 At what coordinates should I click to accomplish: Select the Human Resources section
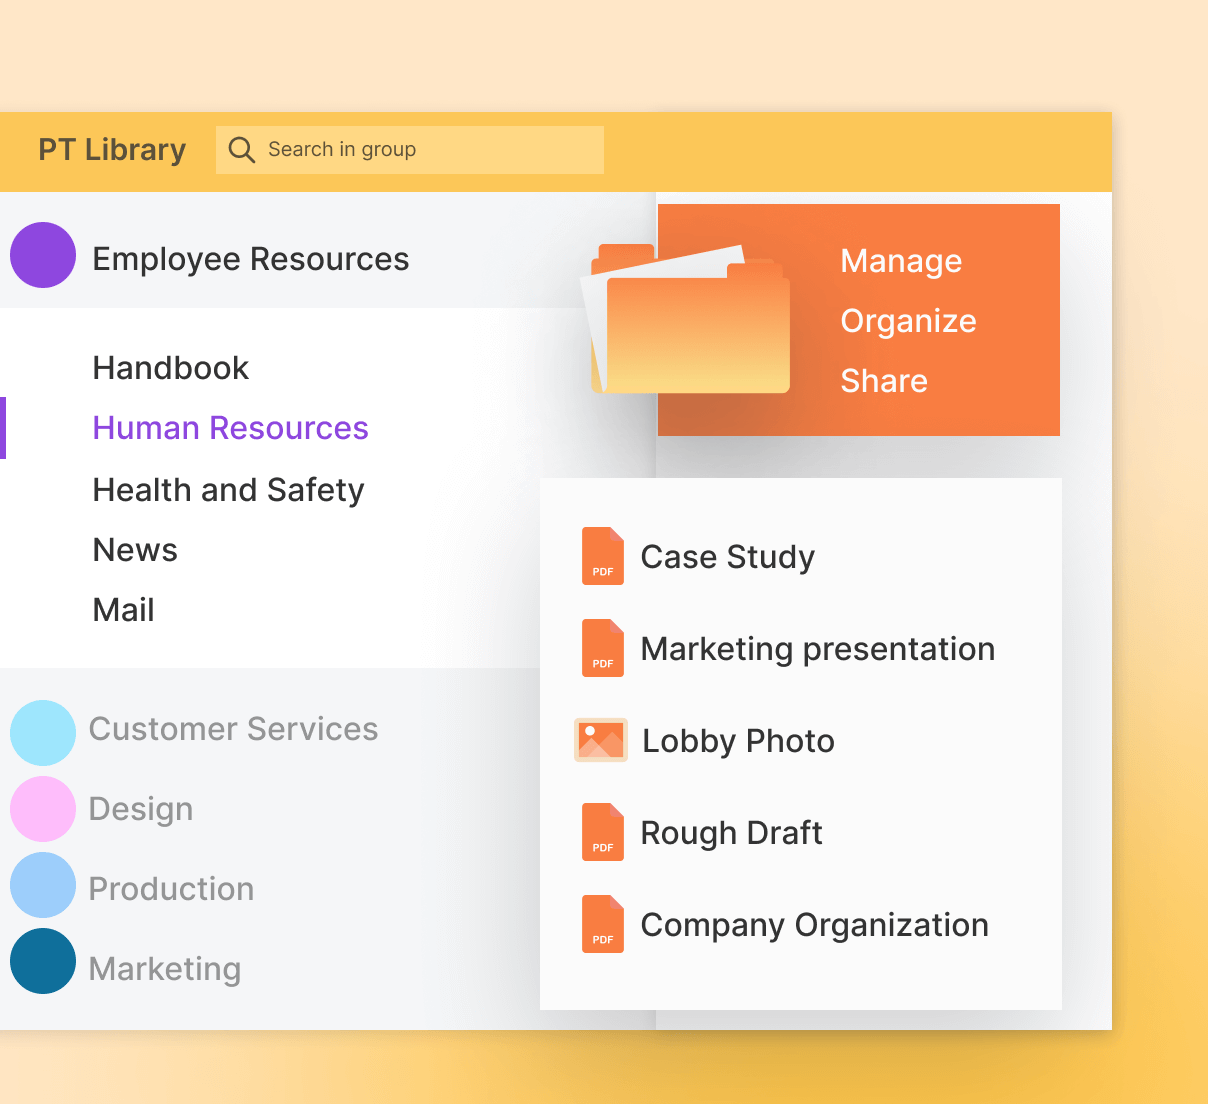tap(230, 427)
